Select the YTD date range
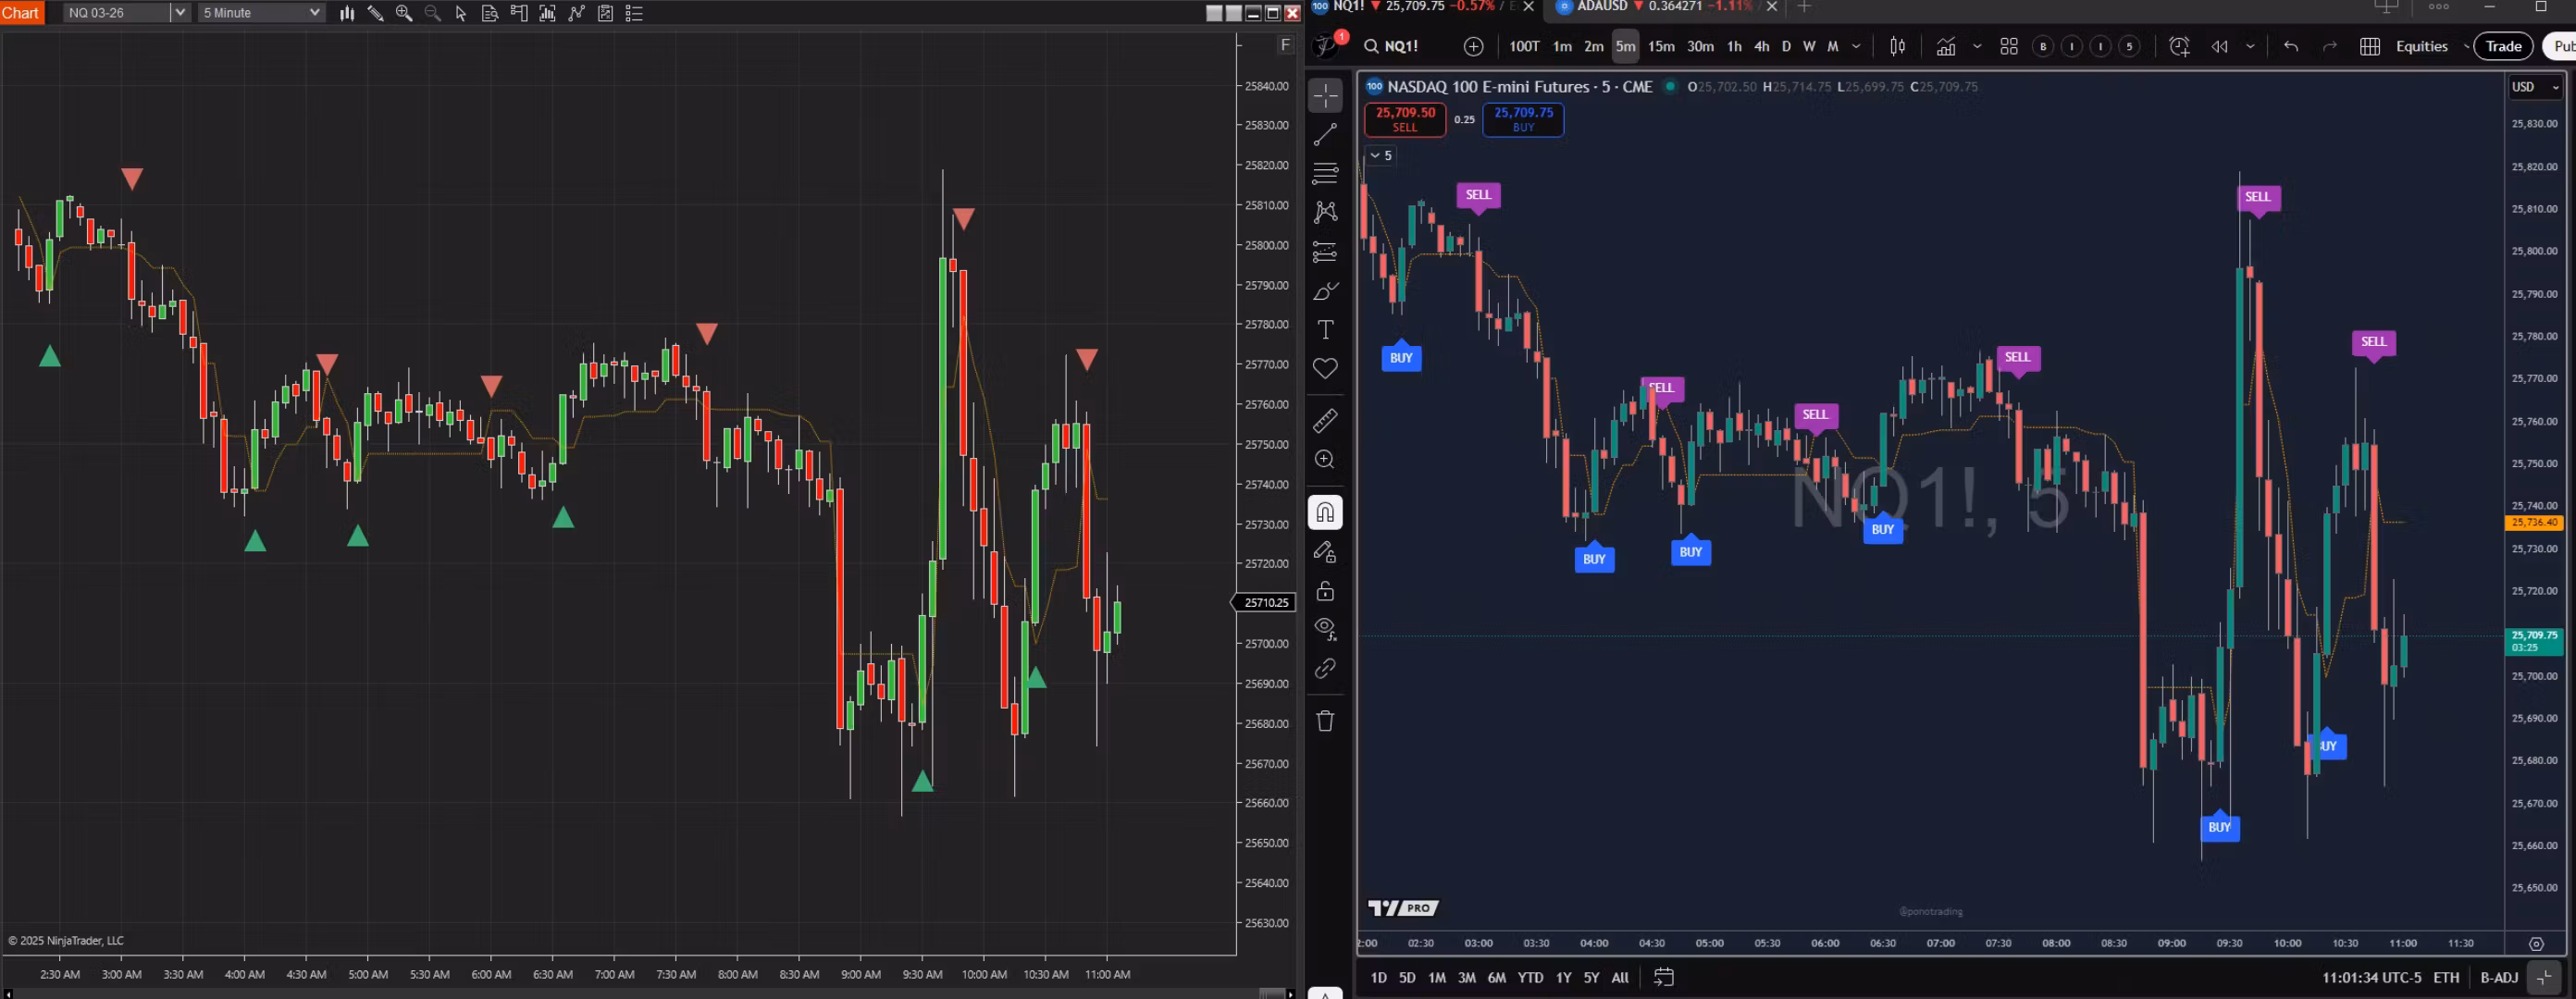Image resolution: width=2576 pixels, height=999 pixels. tap(1530, 978)
